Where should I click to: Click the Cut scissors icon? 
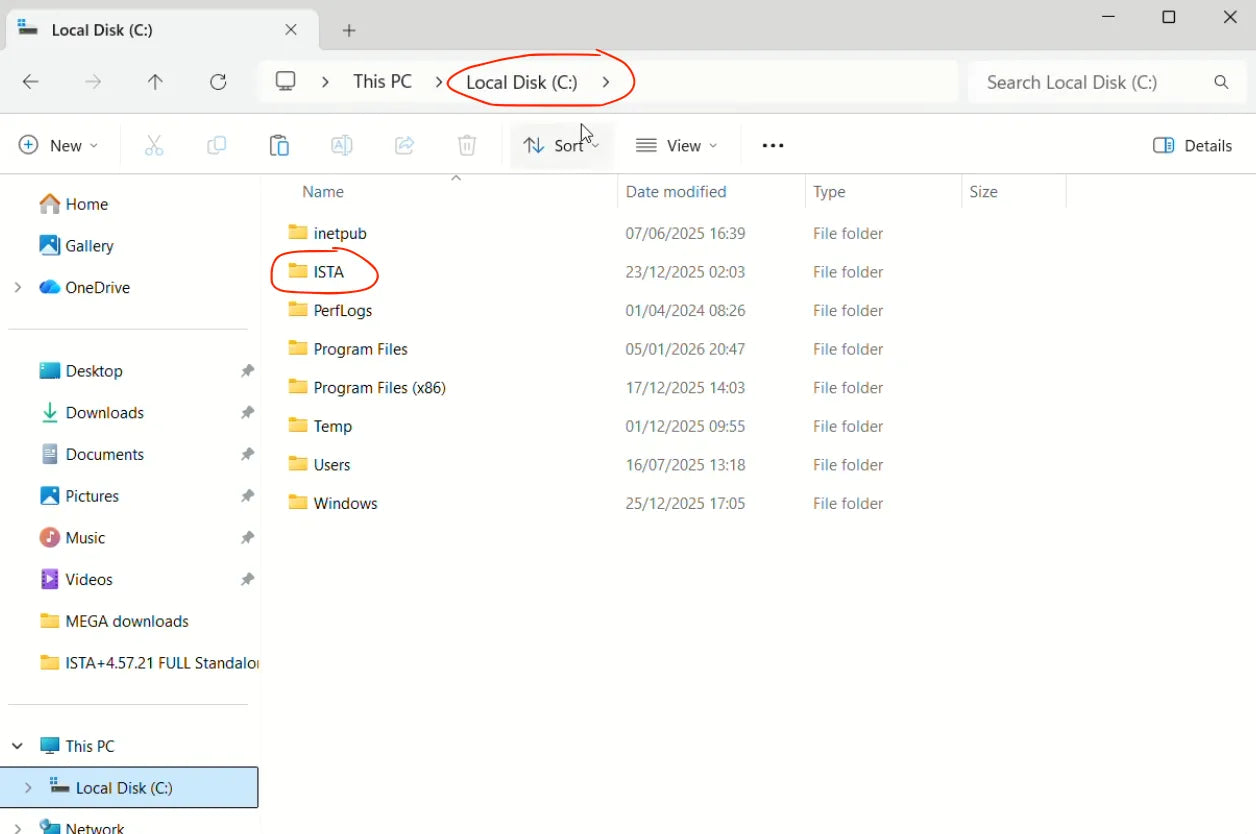tap(154, 145)
